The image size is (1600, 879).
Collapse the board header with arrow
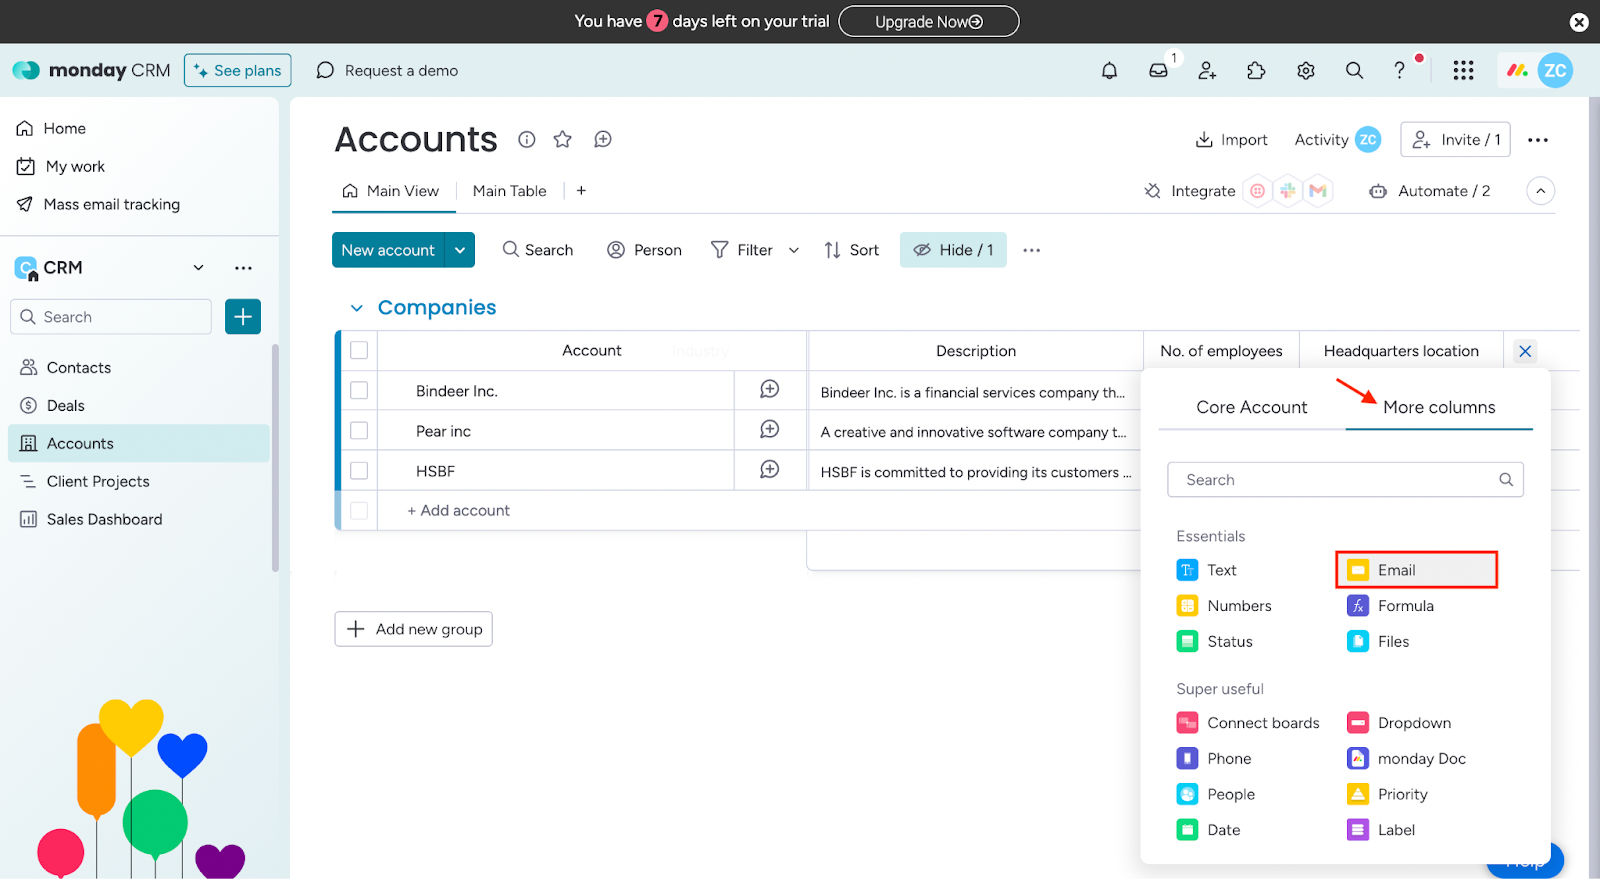(x=1541, y=191)
